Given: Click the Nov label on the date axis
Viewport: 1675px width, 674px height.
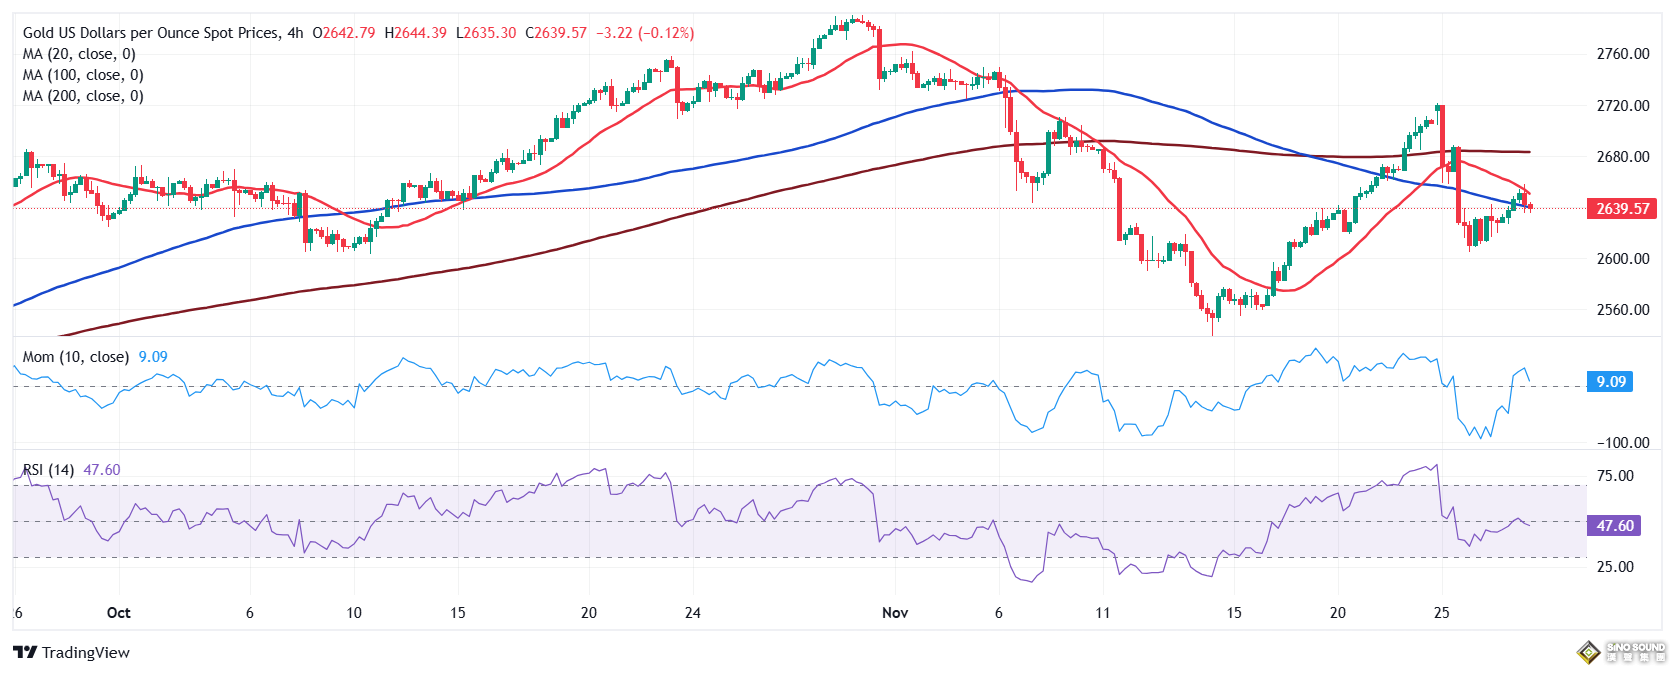Looking at the screenshot, I should 895,613.
